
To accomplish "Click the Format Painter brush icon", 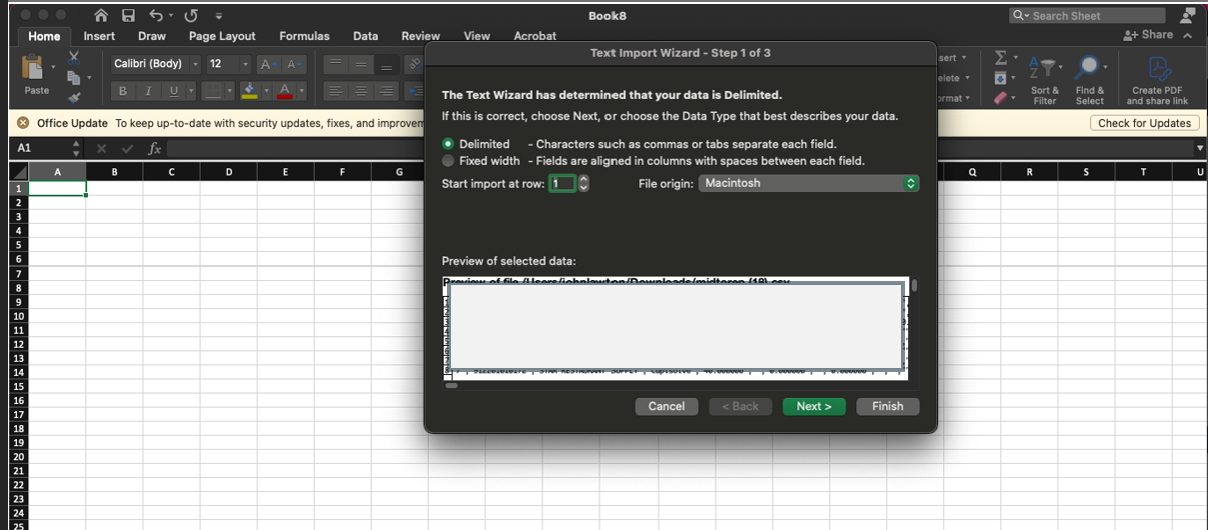I will click(x=74, y=98).
